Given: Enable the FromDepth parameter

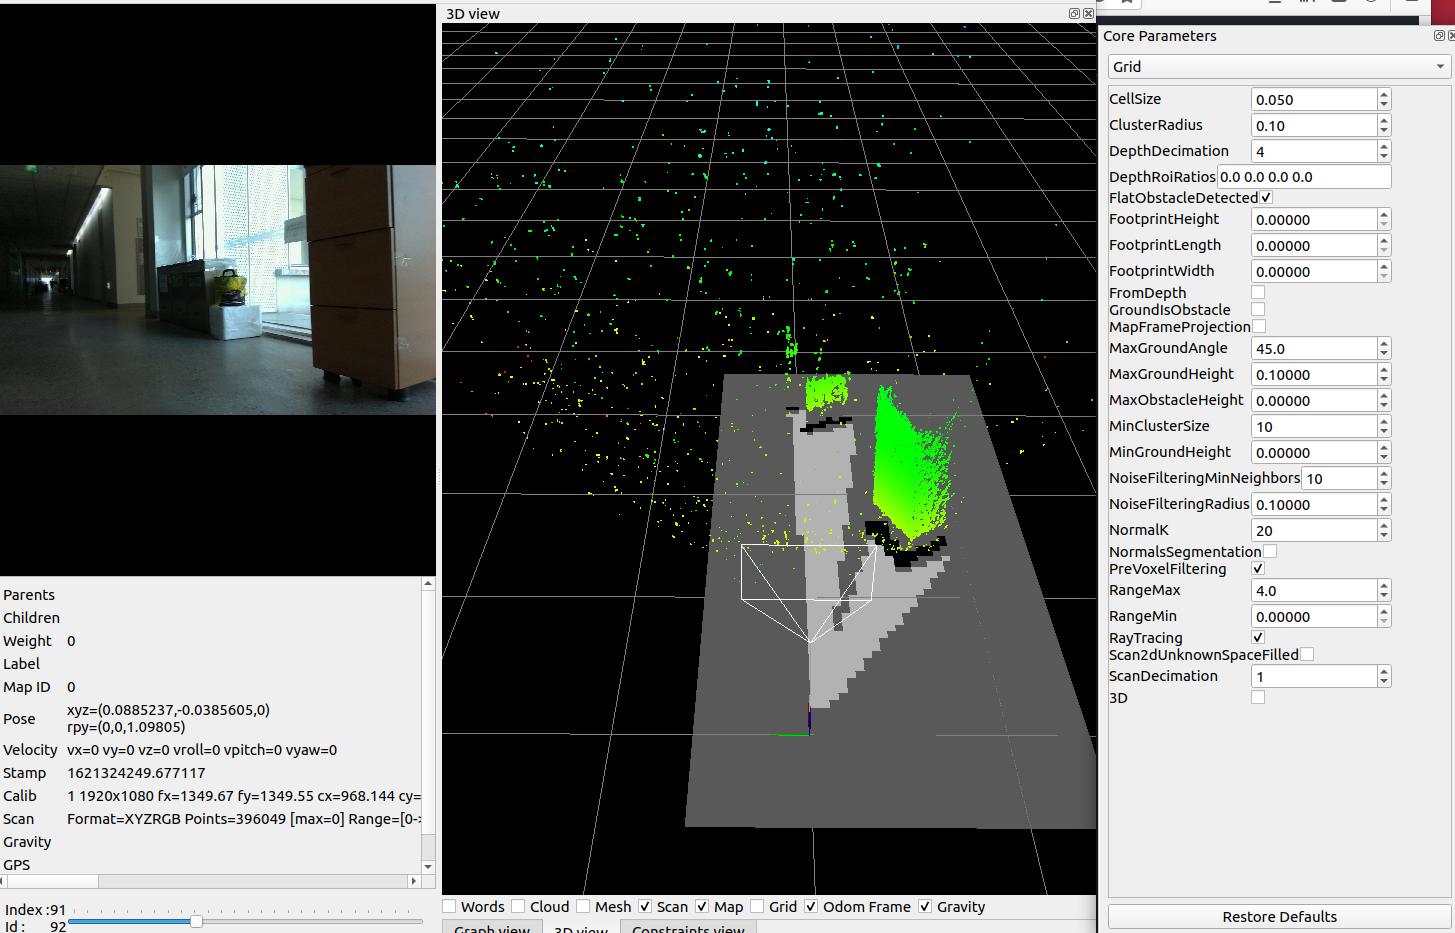Looking at the screenshot, I should (x=1257, y=292).
